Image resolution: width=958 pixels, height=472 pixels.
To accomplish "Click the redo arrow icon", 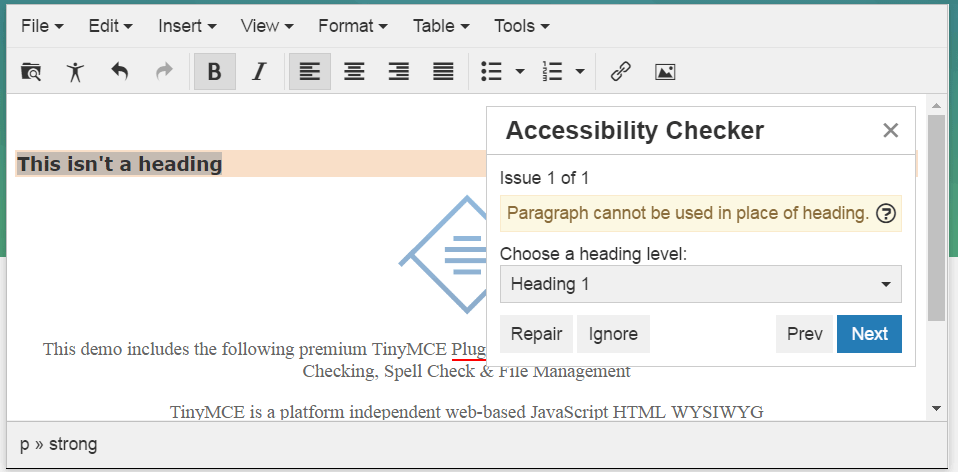I will pyautogui.click(x=164, y=72).
